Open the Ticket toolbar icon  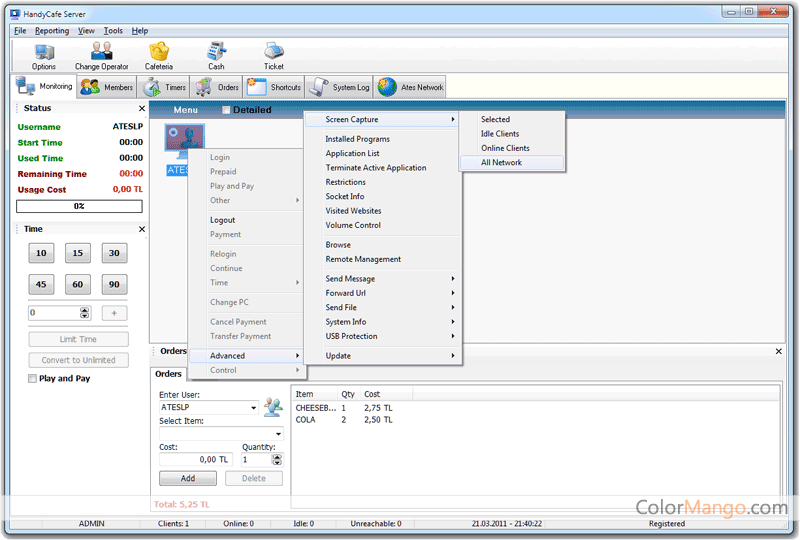(273, 51)
